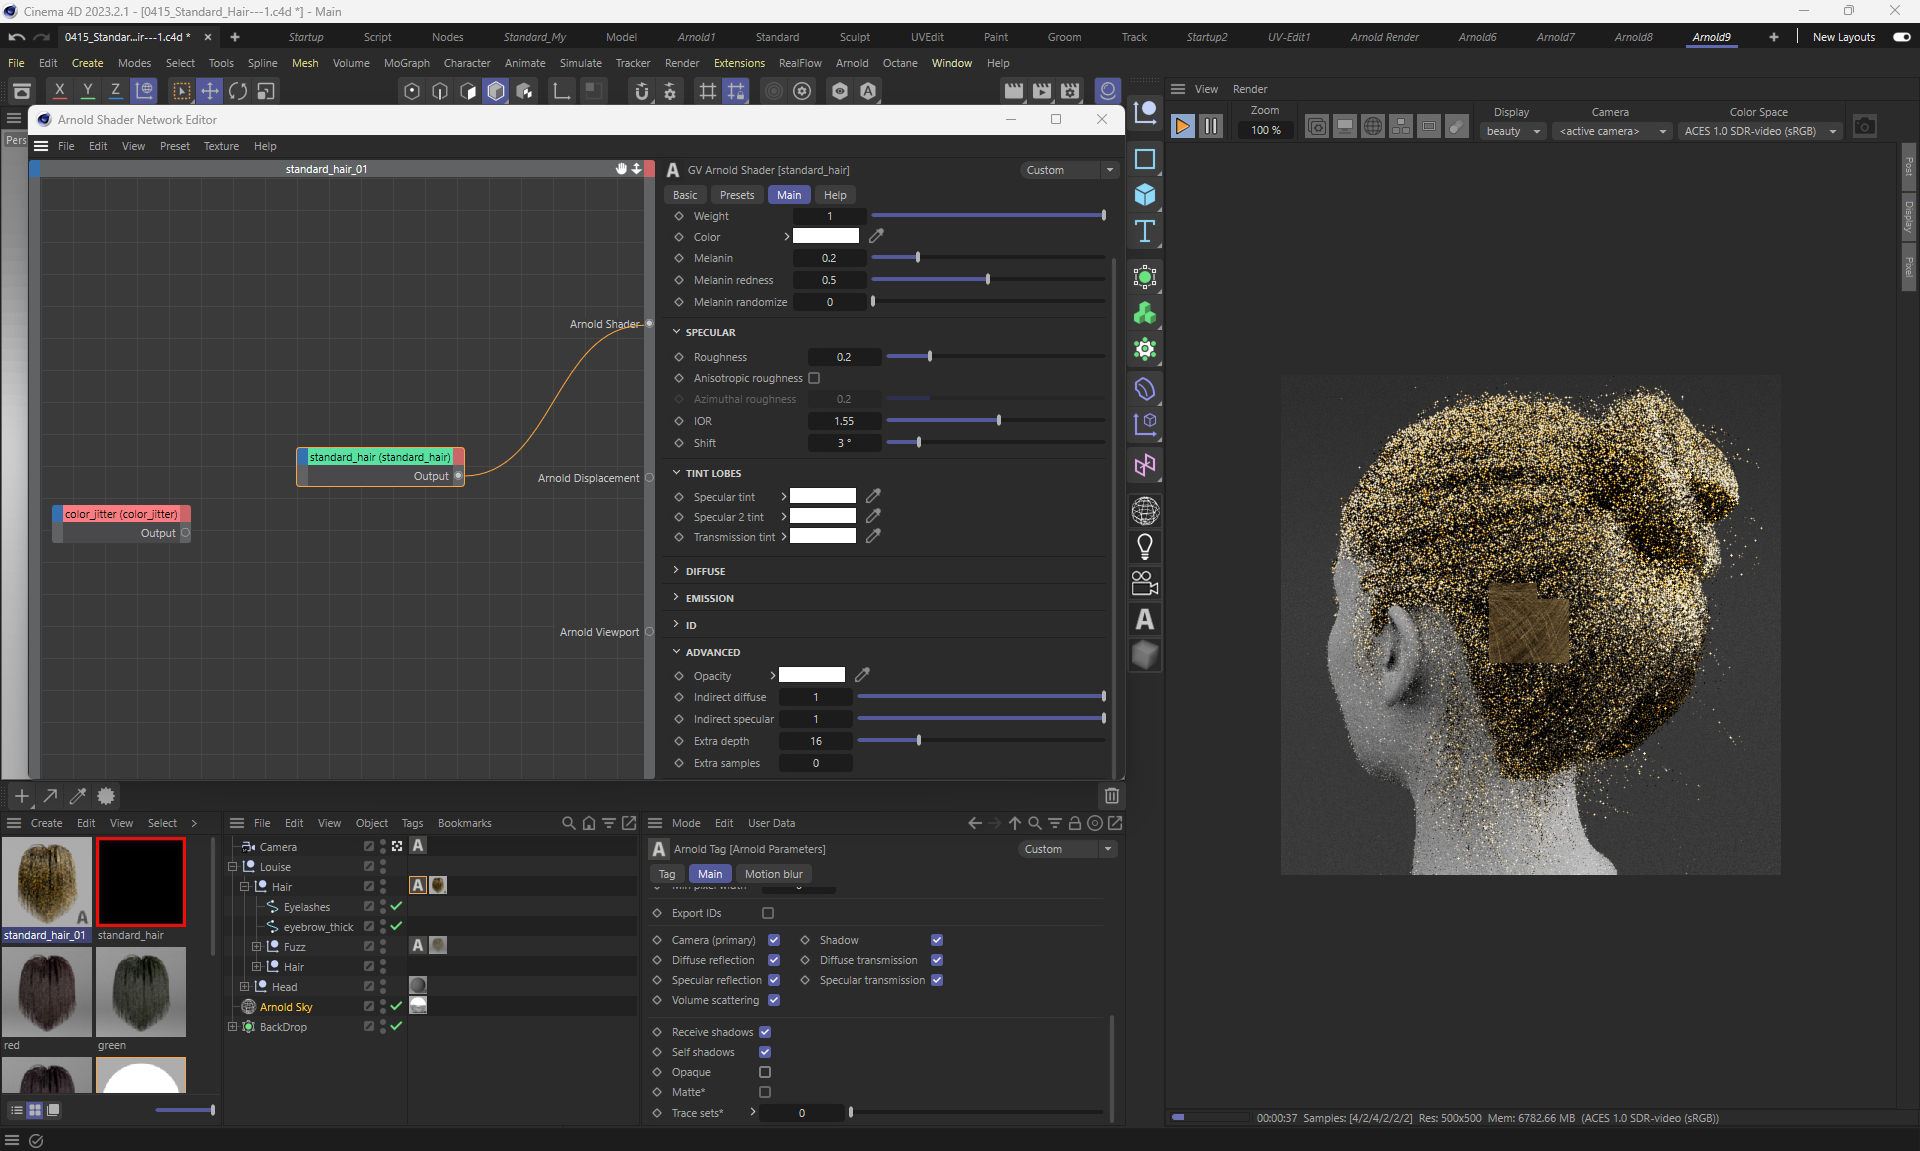
Task: Select the Text spline tool icon
Action: click(1145, 232)
